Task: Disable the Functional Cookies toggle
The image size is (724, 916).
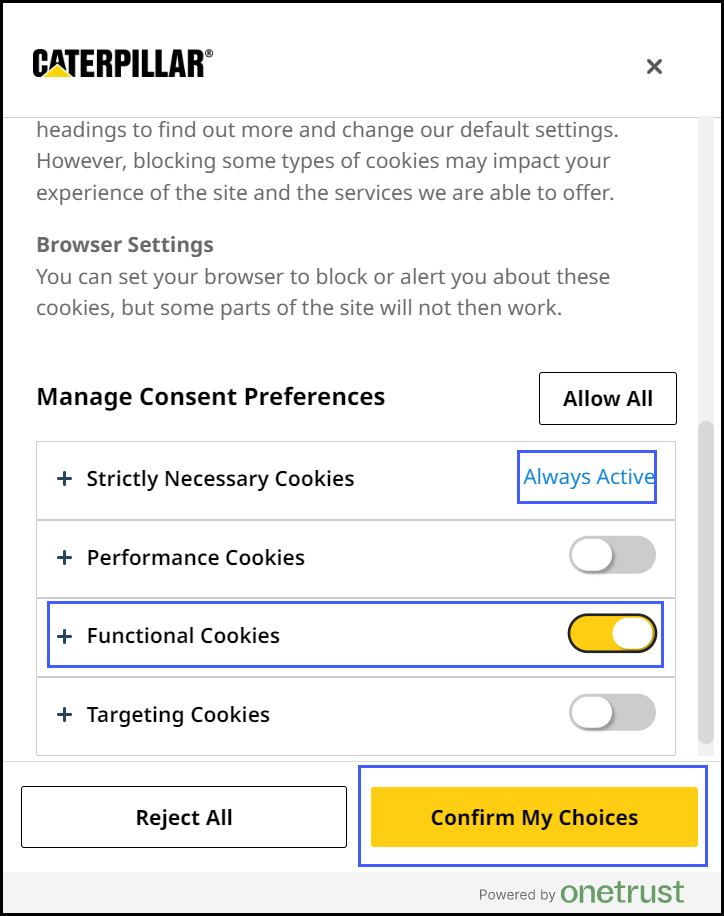Action: (612, 634)
